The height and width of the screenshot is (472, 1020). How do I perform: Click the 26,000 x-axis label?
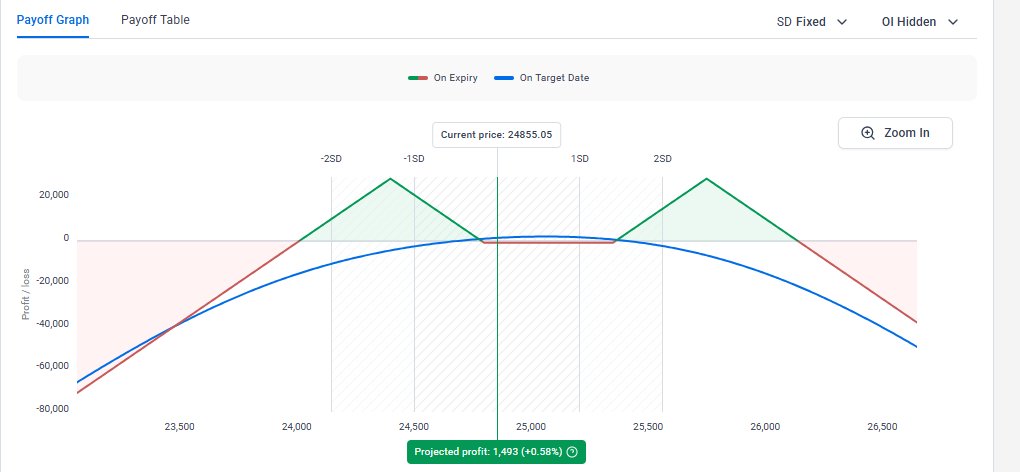765,427
